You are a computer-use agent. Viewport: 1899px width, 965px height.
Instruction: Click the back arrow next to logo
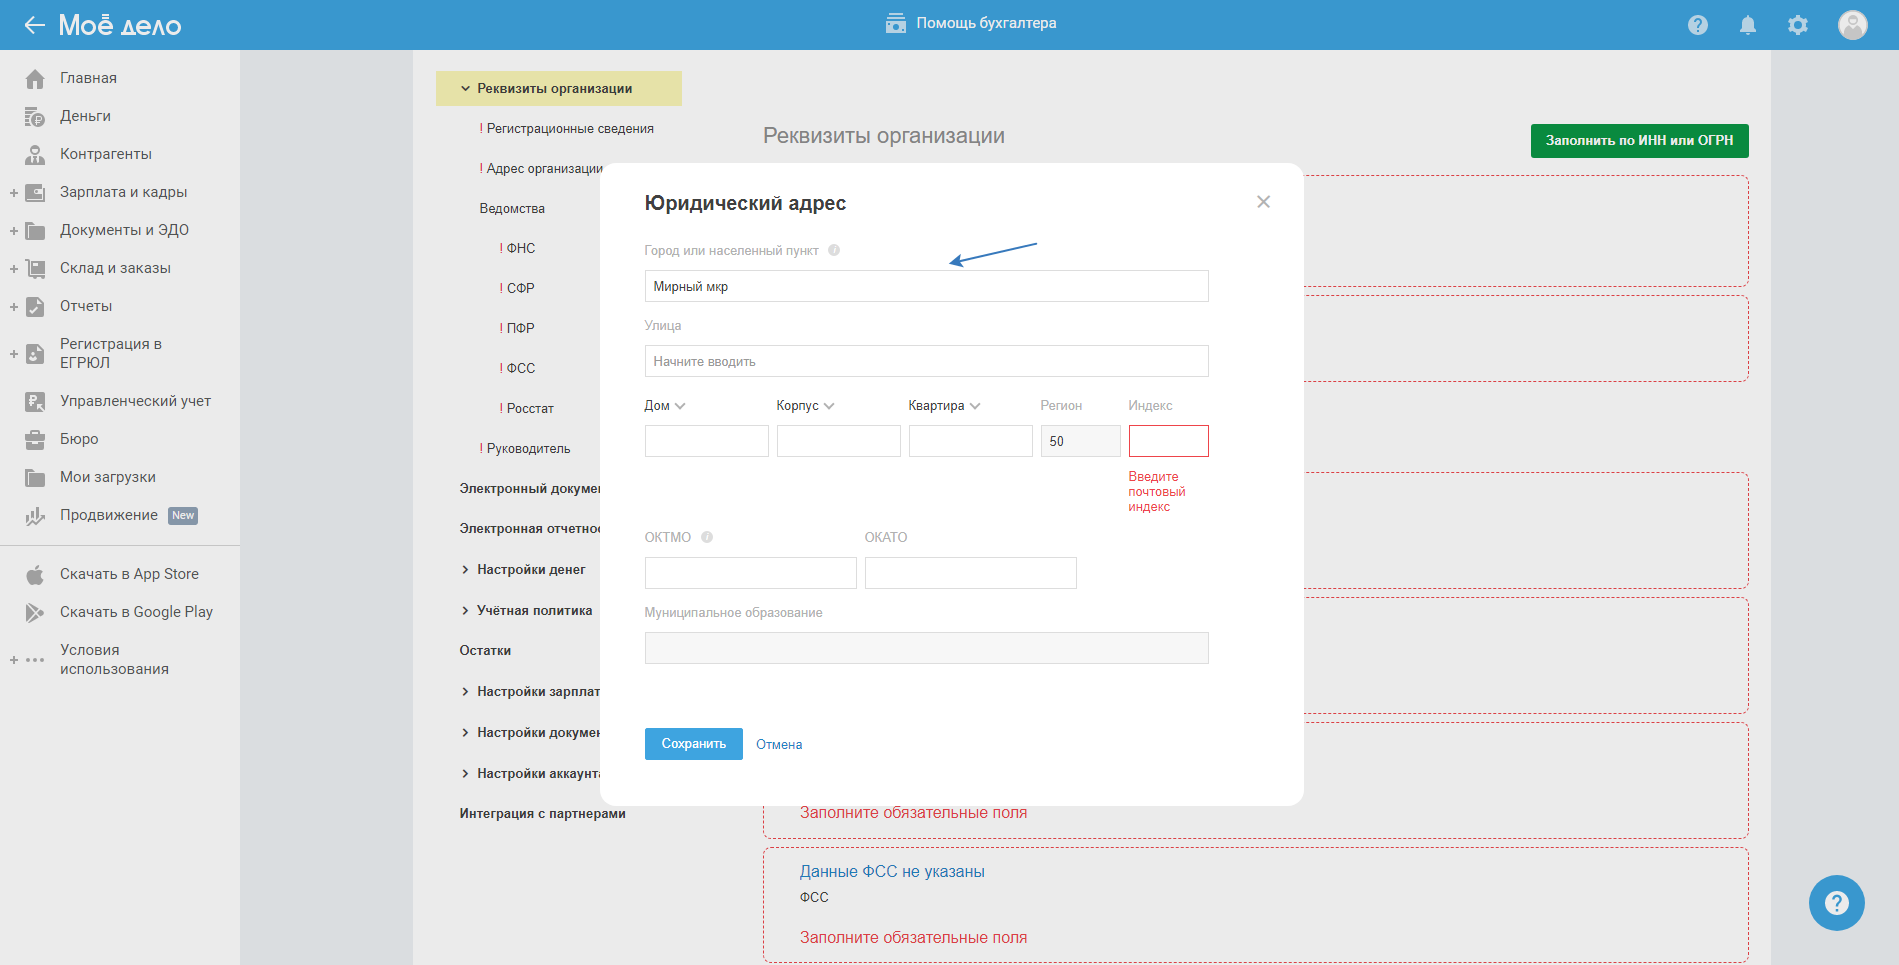34,25
